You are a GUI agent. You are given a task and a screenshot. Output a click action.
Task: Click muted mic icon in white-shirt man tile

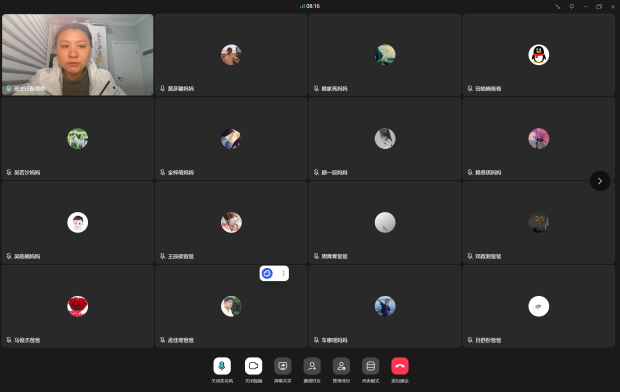(163, 340)
